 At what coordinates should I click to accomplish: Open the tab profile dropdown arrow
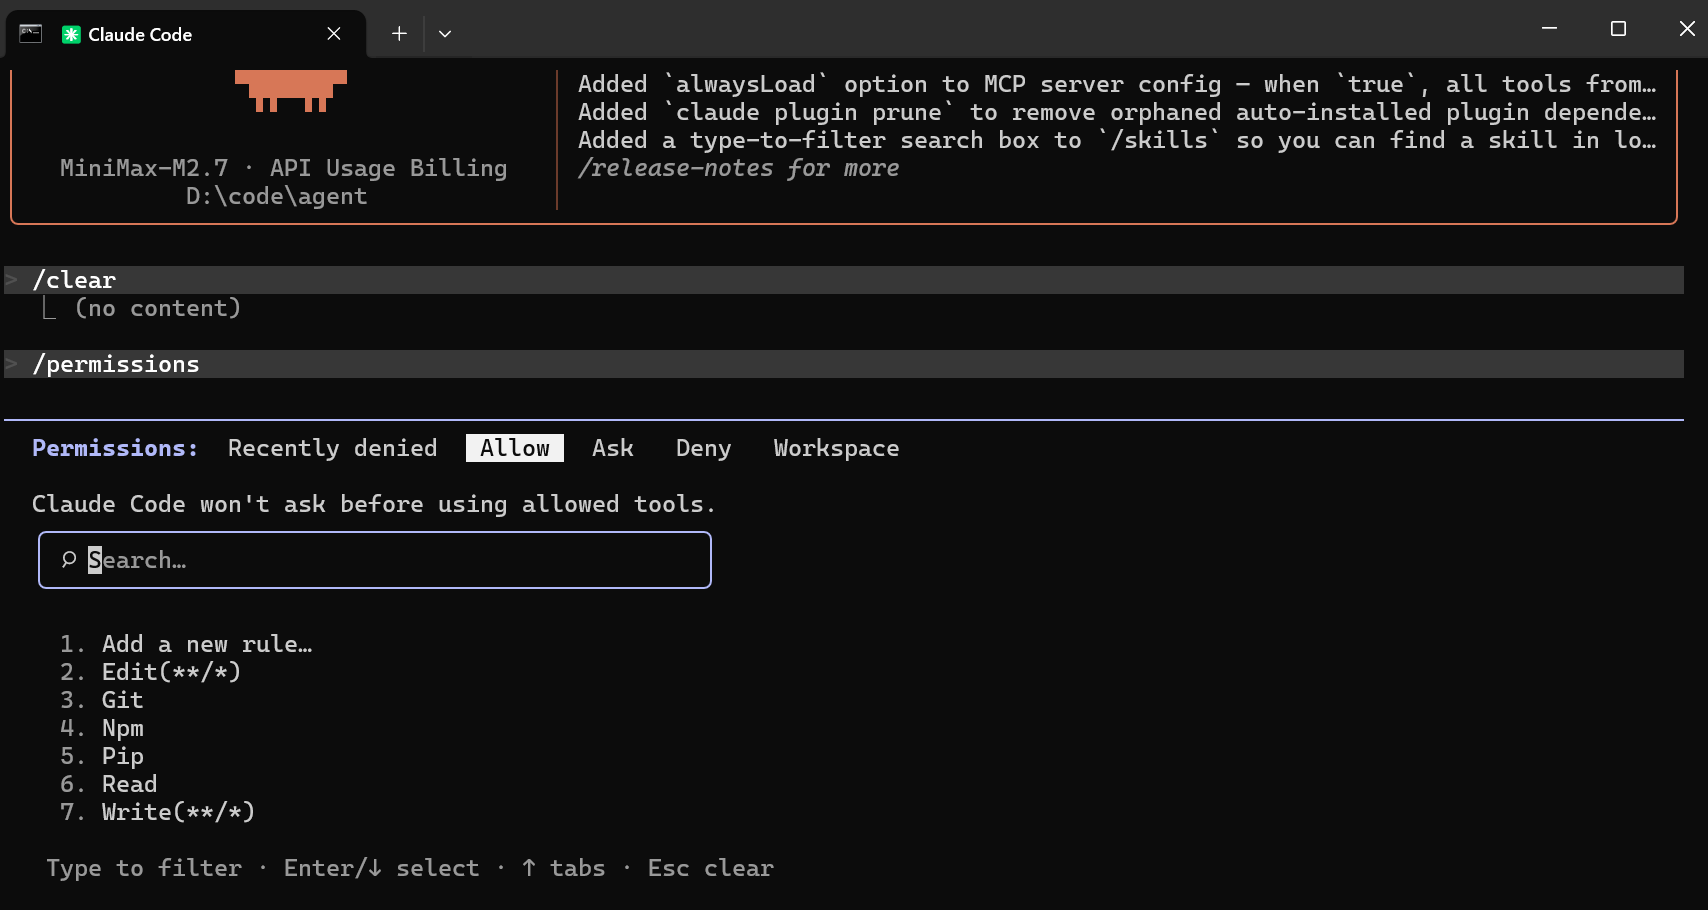click(445, 34)
